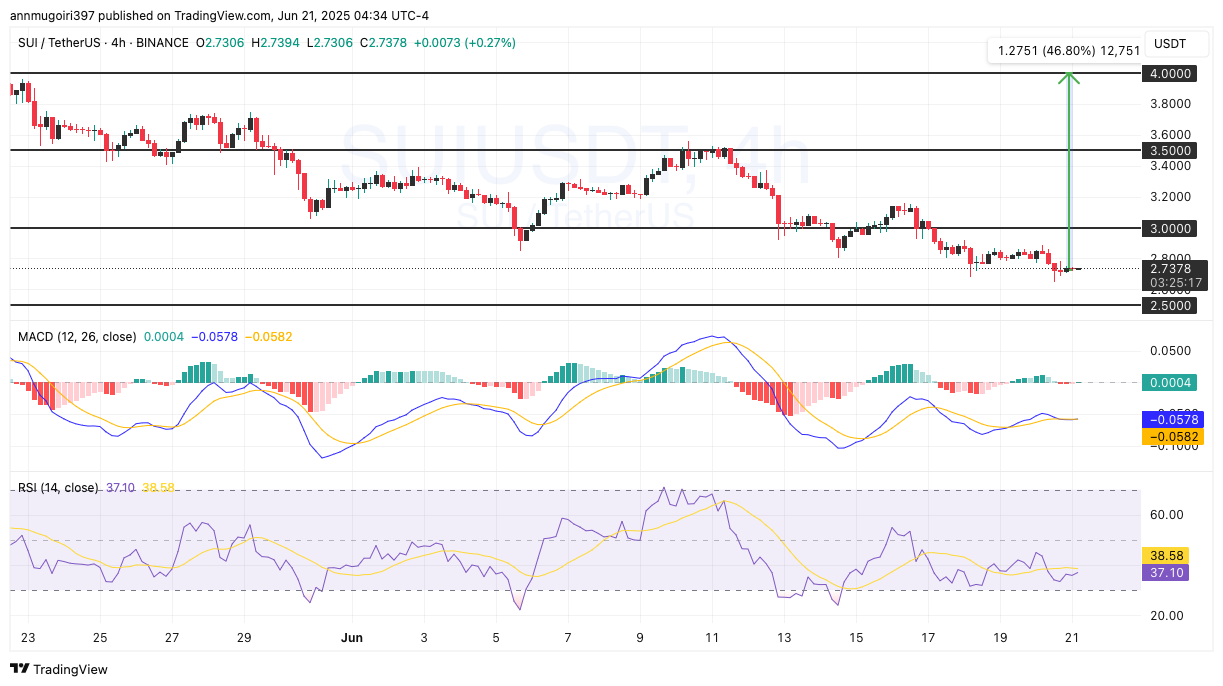The height and width of the screenshot is (686, 1223).
Task: Click the yellow 38.58 badge on RSI axis
Action: [x=1165, y=555]
